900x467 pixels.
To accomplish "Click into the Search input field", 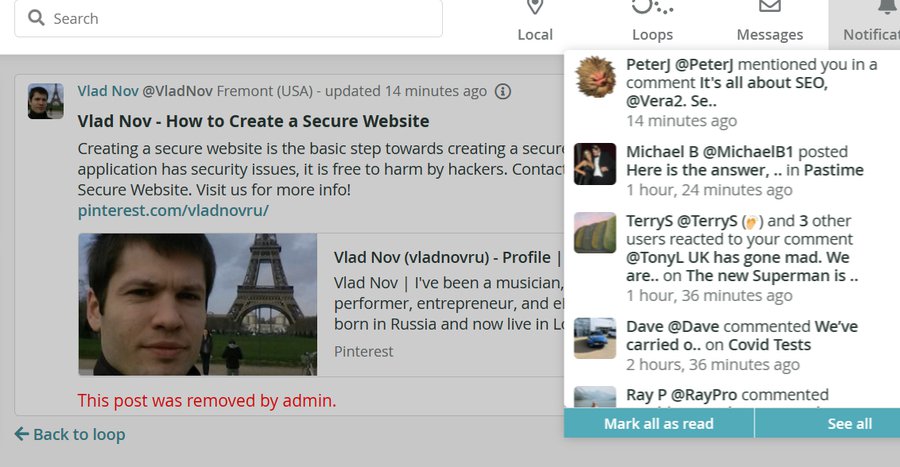I will (228, 18).
